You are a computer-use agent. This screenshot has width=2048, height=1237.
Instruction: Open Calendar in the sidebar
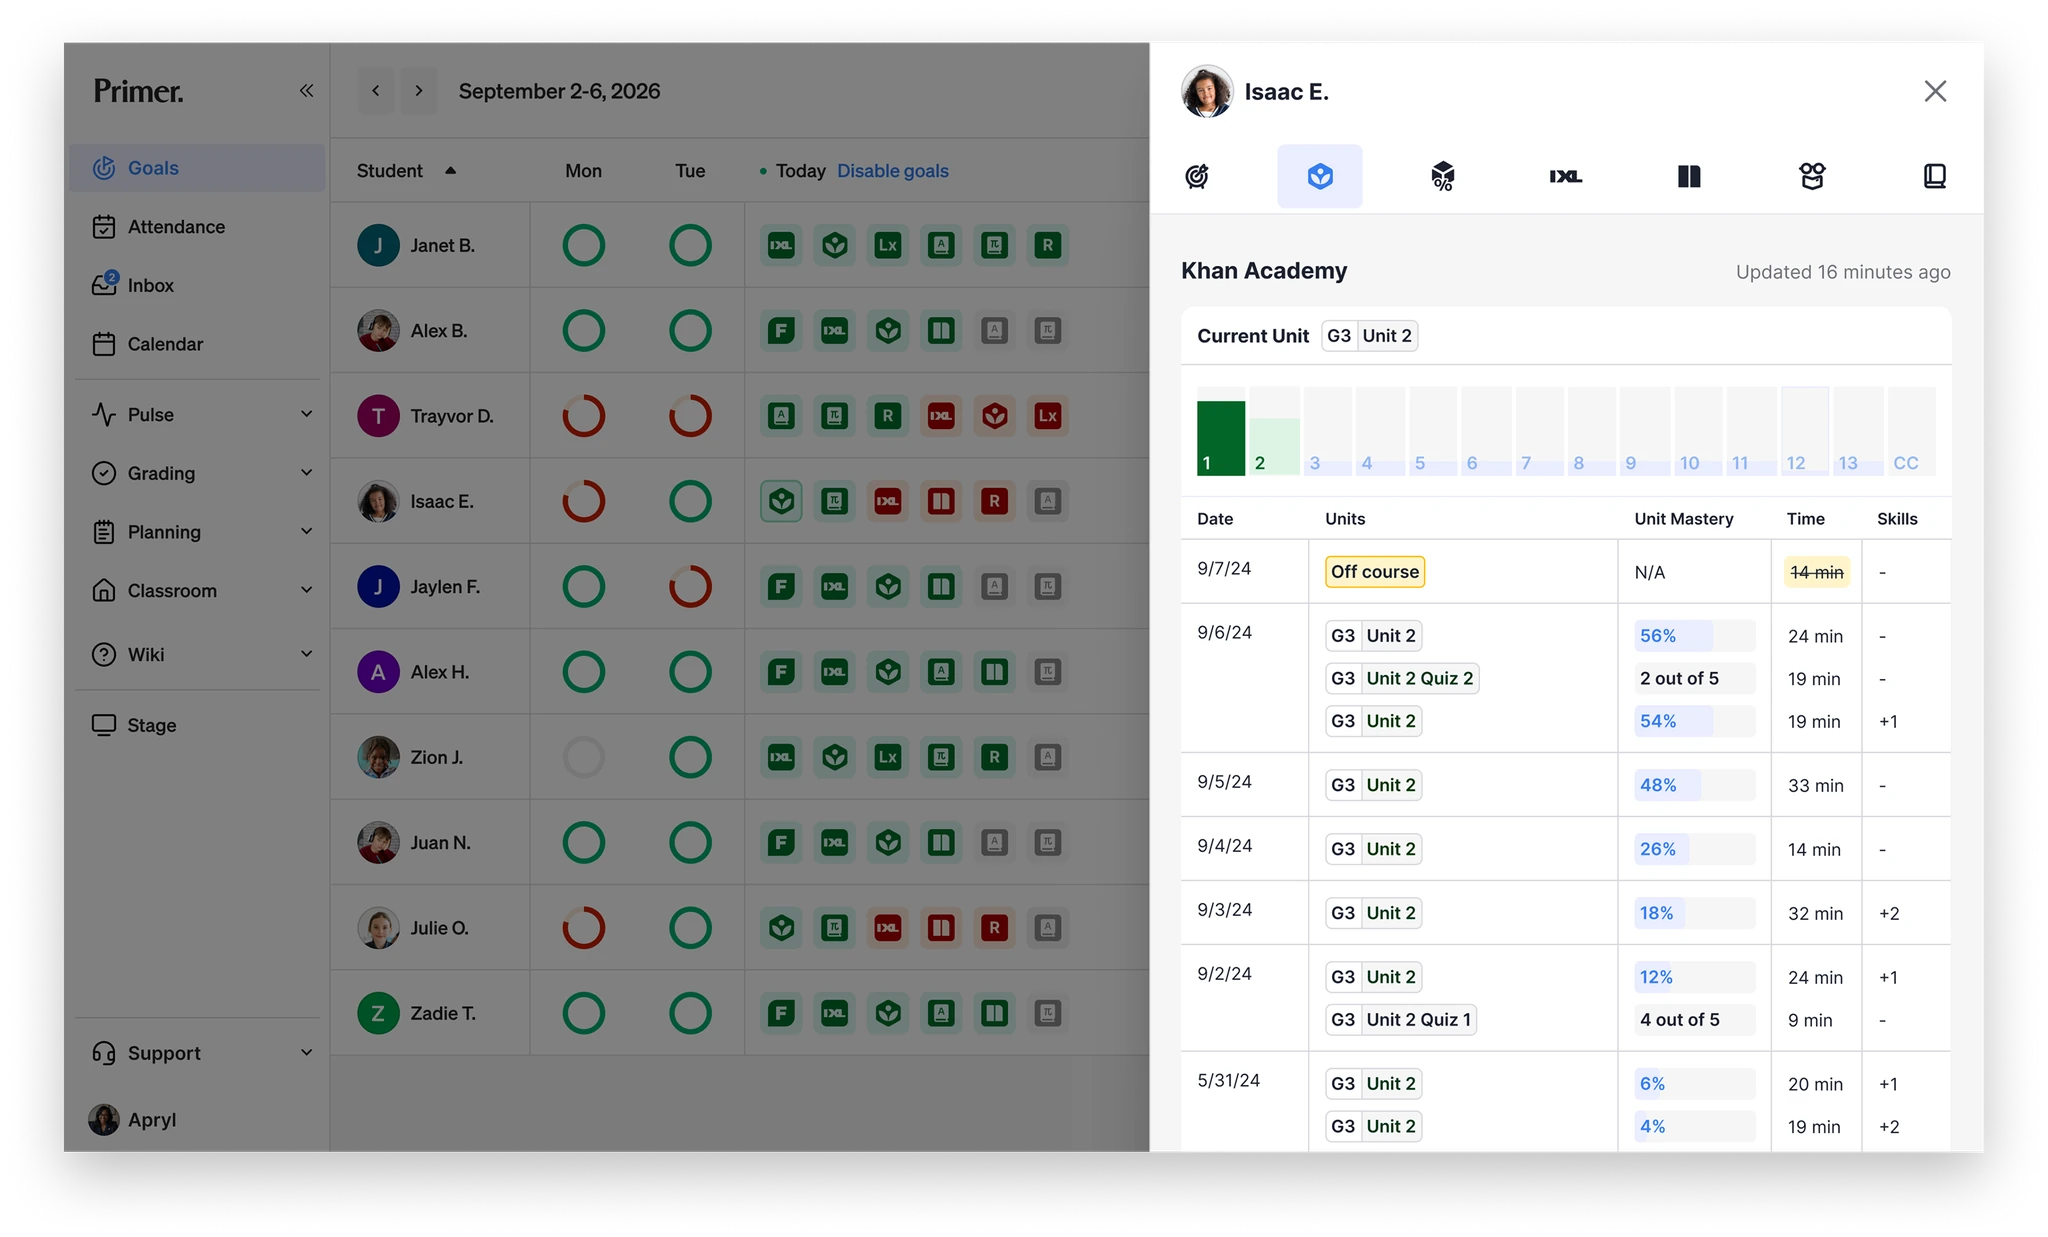click(197, 344)
